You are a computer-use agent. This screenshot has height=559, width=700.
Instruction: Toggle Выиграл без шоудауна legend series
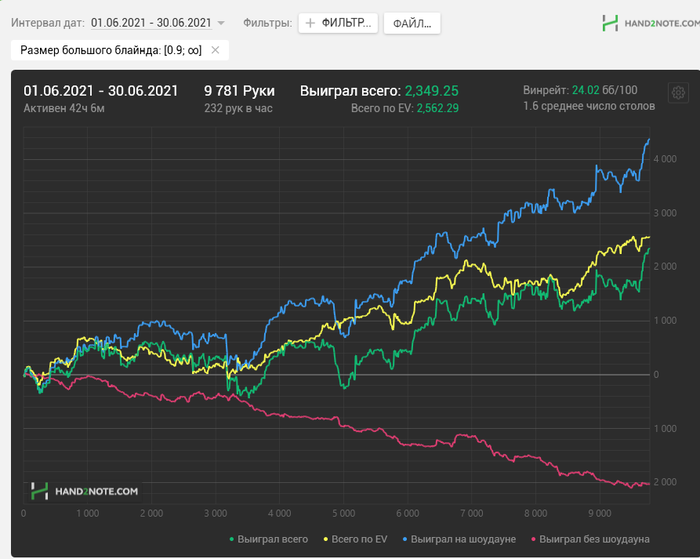pos(590,539)
